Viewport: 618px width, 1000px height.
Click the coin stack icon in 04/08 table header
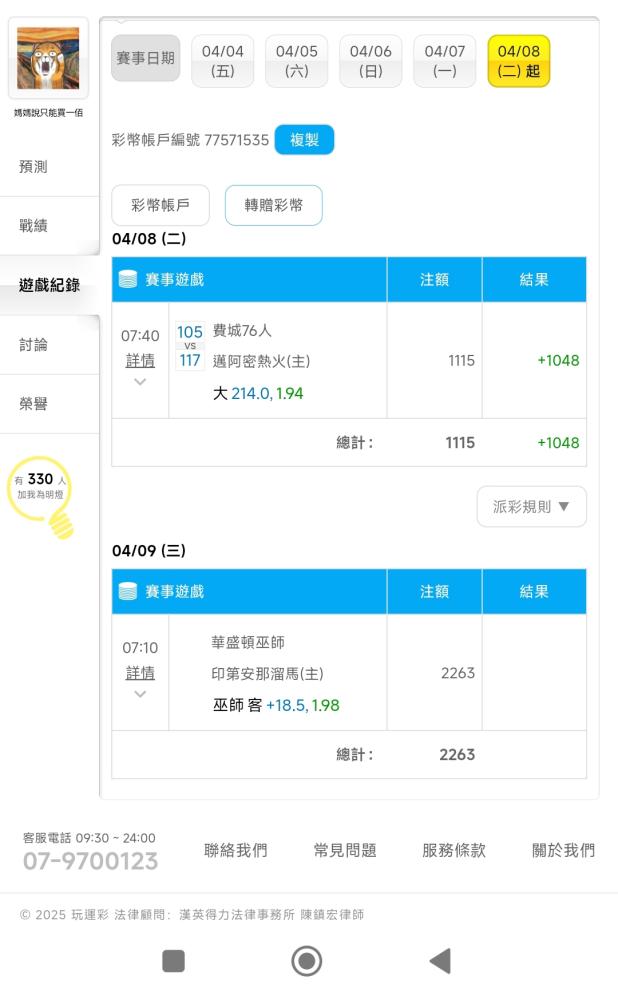[x=128, y=279]
